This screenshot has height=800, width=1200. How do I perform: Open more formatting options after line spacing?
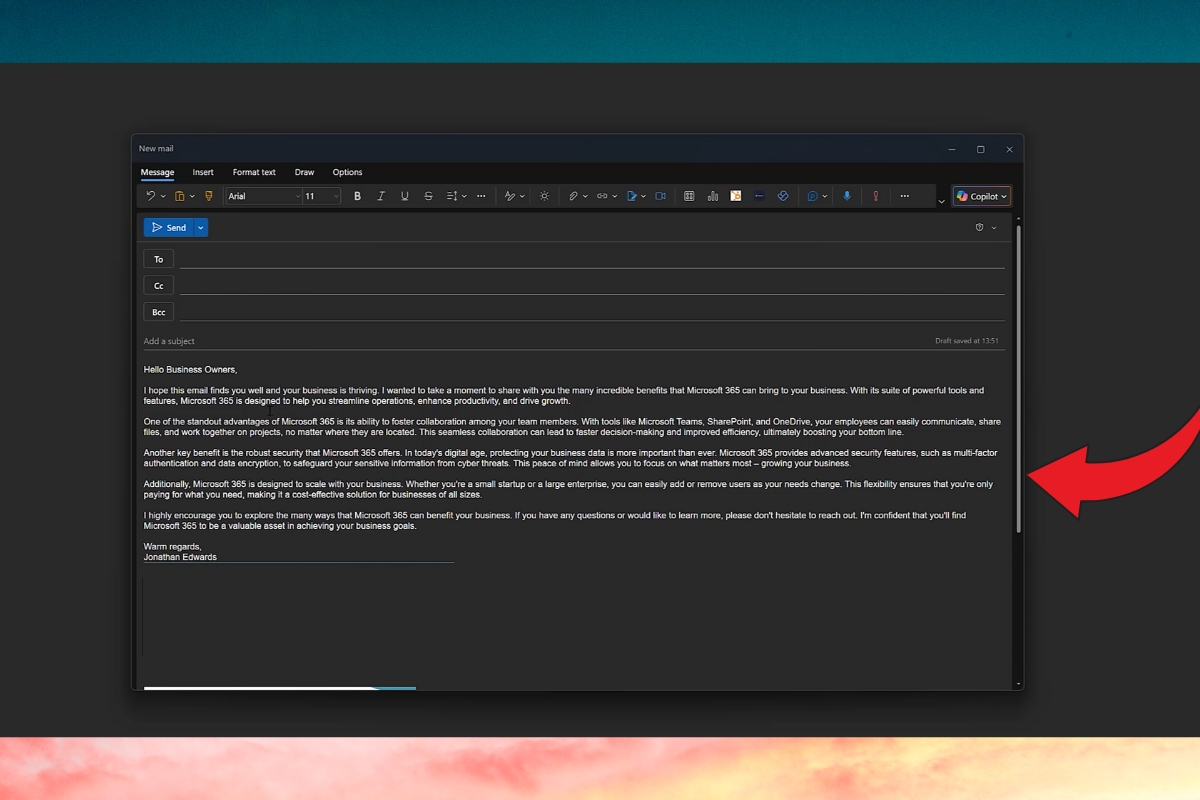point(481,196)
